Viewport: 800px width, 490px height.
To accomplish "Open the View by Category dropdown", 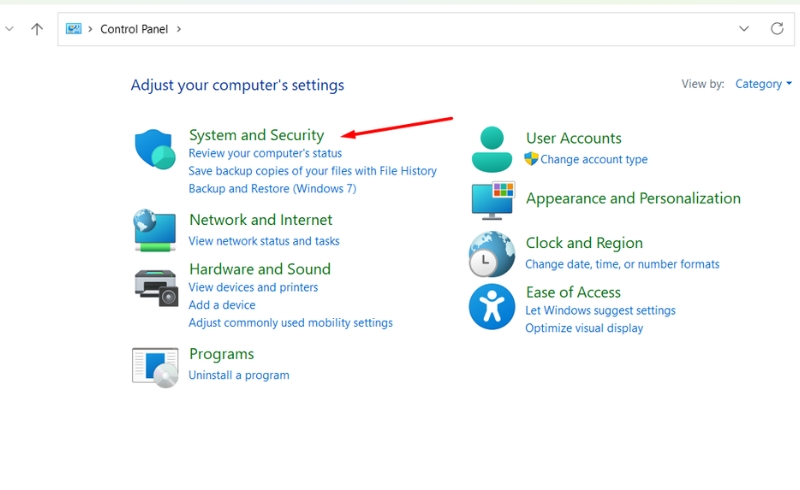I will pyautogui.click(x=763, y=84).
